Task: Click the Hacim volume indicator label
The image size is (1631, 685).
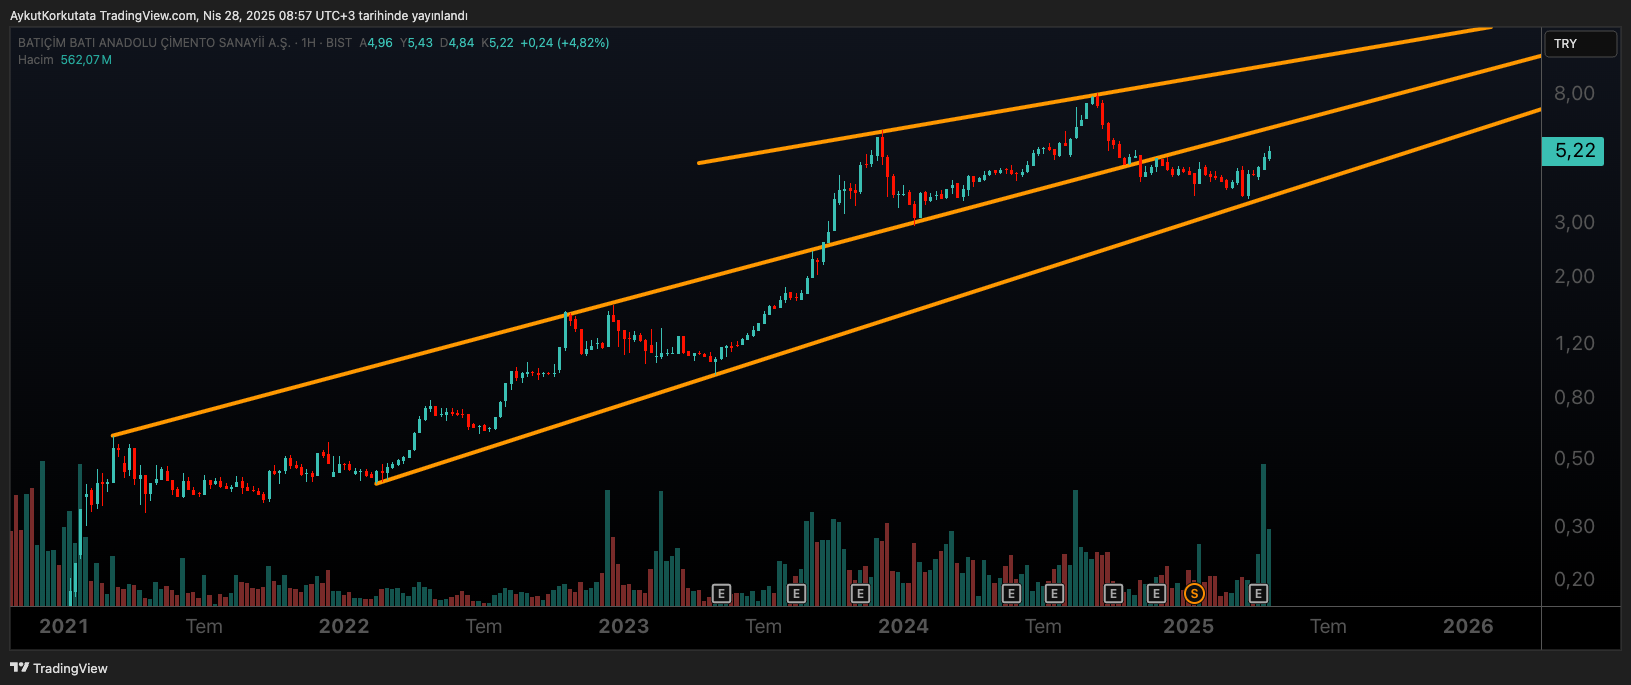Action: coord(36,60)
